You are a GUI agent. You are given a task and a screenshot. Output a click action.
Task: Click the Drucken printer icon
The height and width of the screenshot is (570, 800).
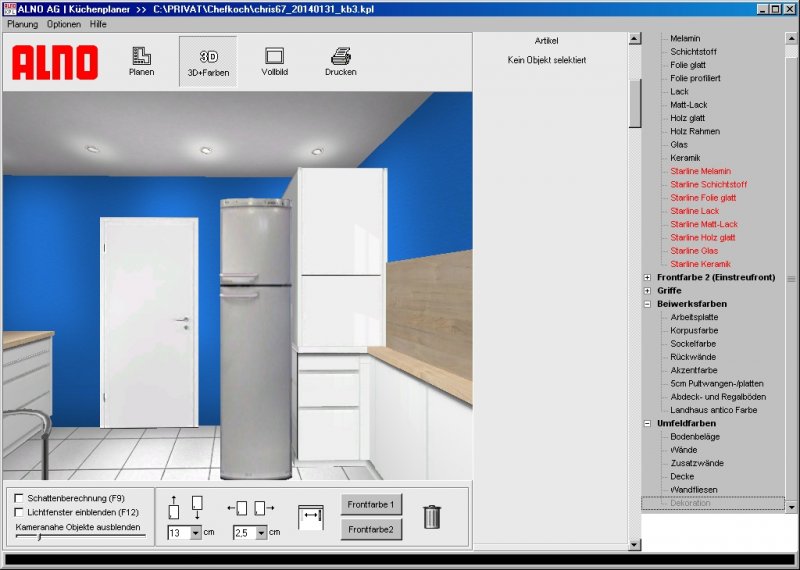click(340, 62)
